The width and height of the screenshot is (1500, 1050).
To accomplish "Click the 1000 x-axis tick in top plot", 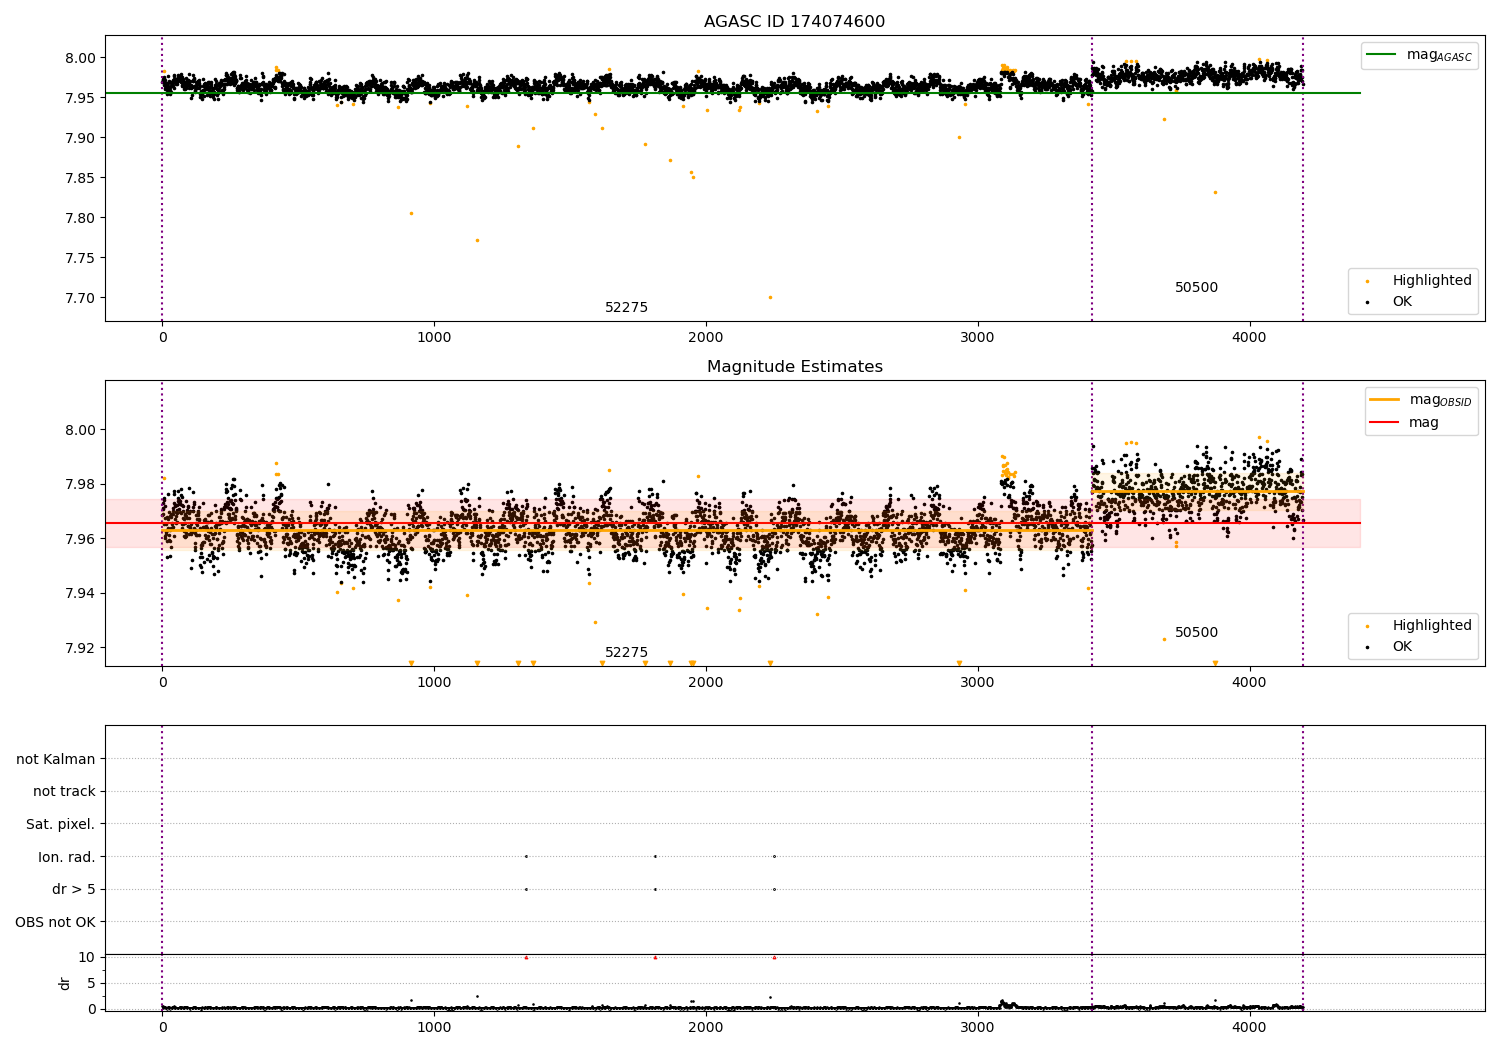I will tap(434, 338).
